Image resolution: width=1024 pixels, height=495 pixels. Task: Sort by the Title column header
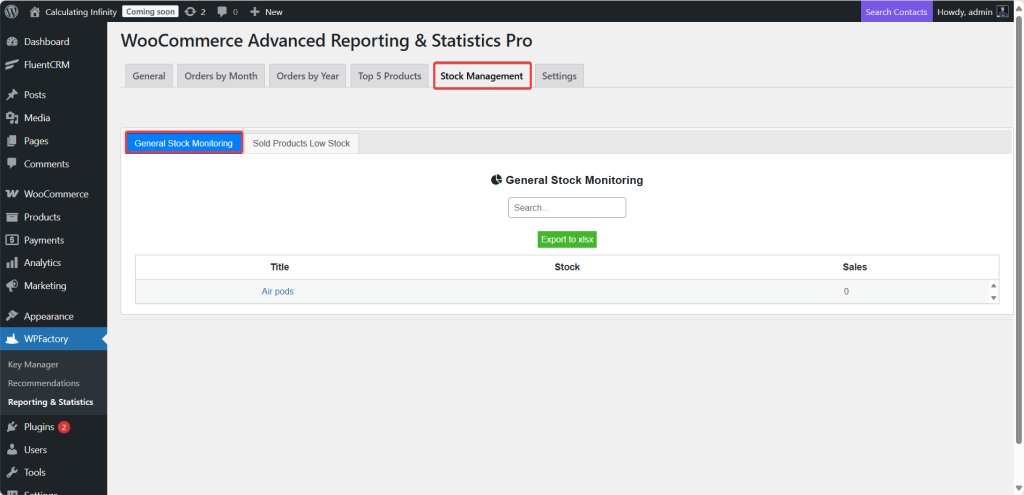280,267
